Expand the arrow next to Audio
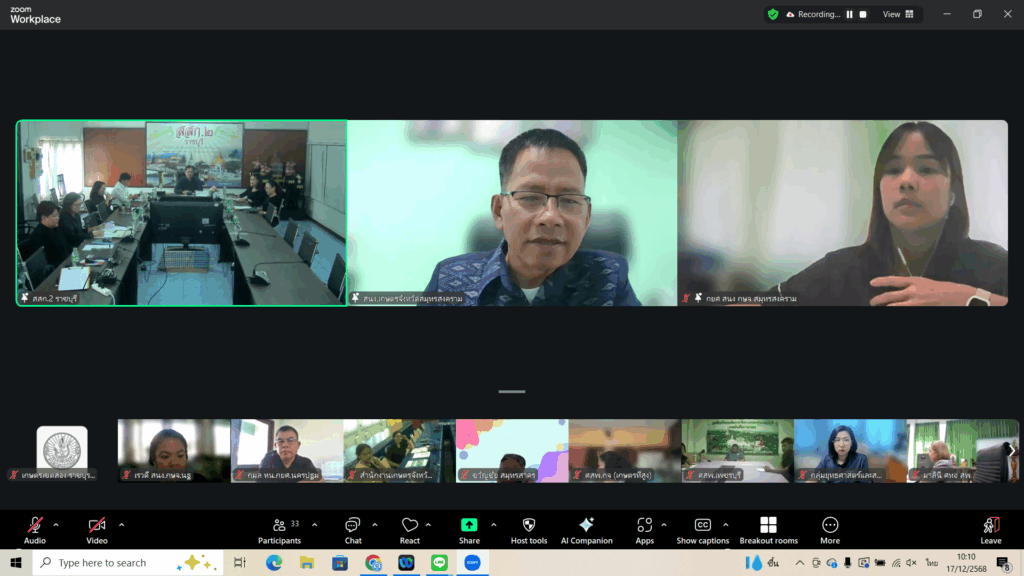 pyautogui.click(x=56, y=524)
